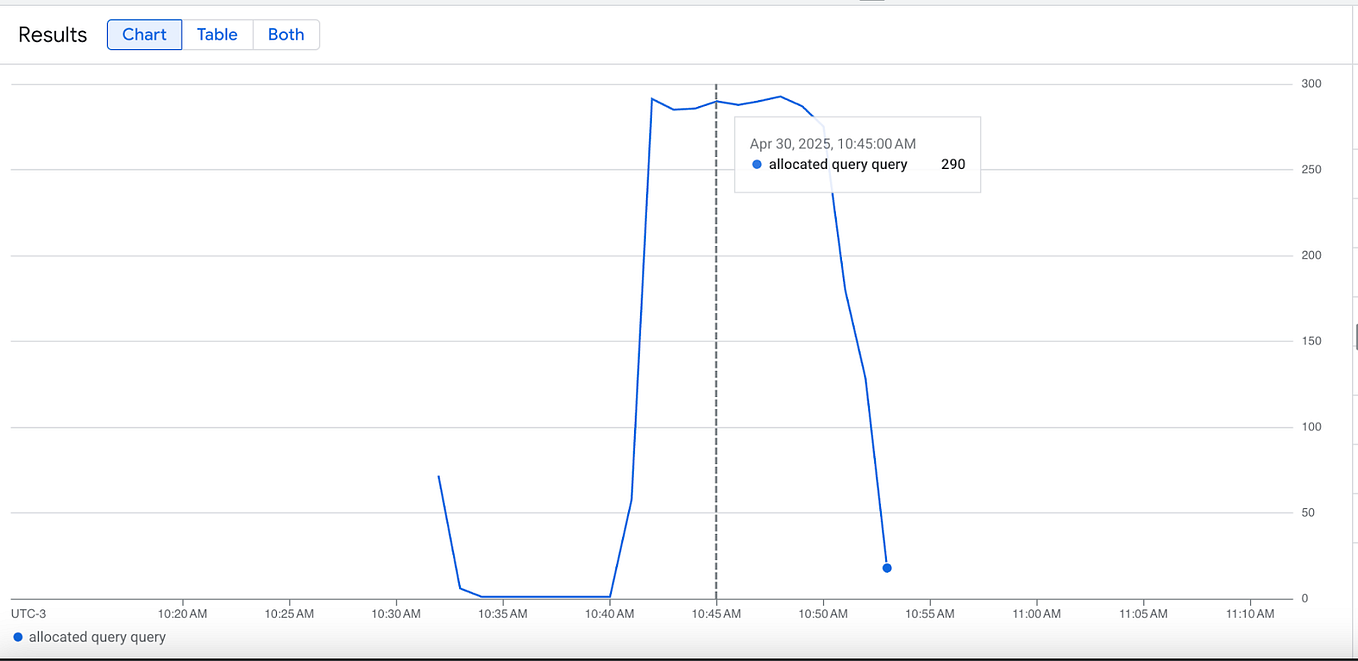The image size is (1358, 661).
Task: Select the Chart view tab
Action: pyautogui.click(x=144, y=34)
